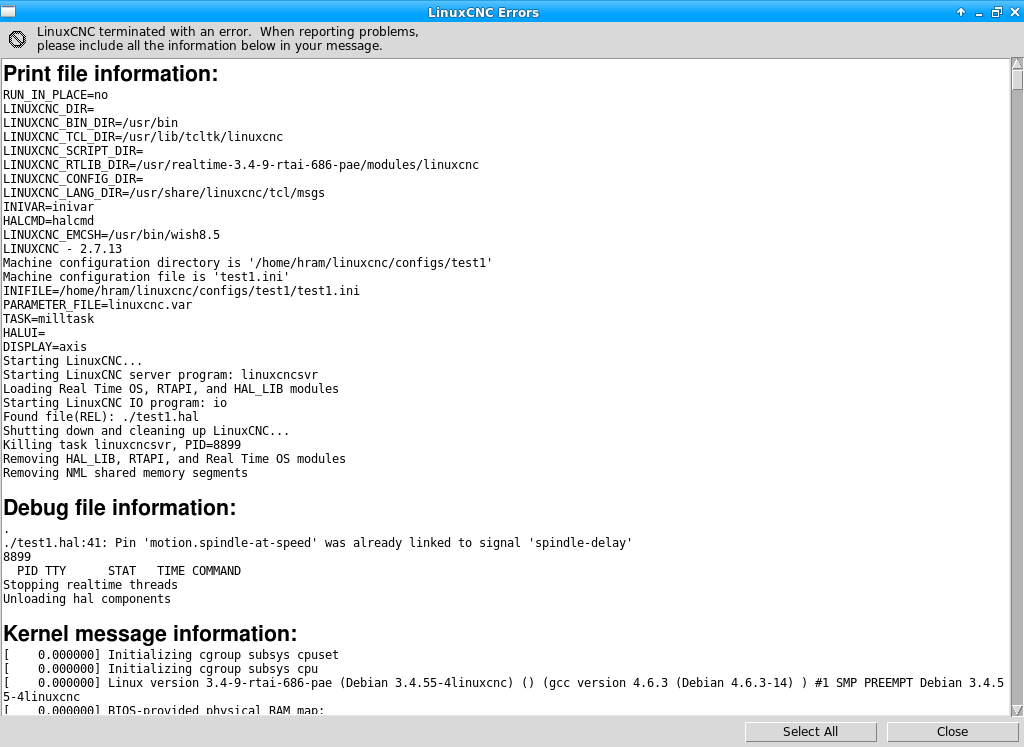Close the LinuxCNC Errors dialog
Viewport: 1024px width, 747px height.
tap(952, 731)
